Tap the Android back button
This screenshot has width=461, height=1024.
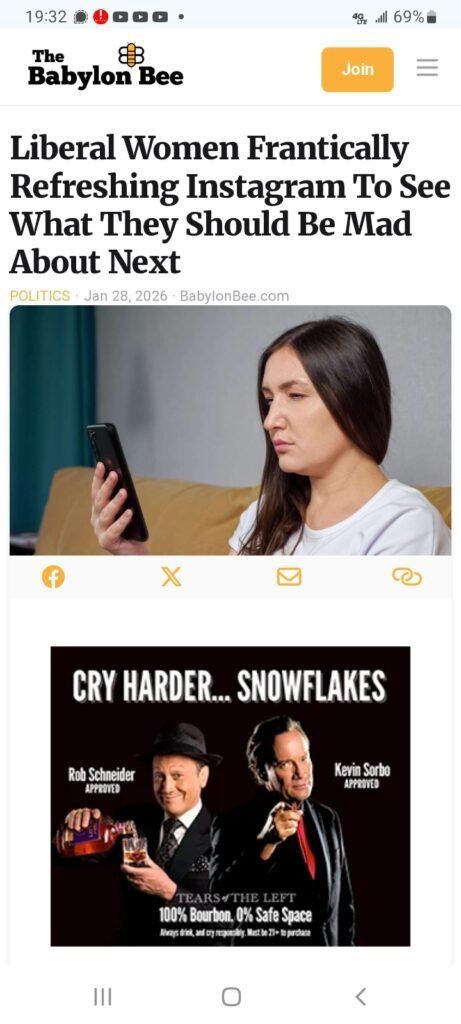(x=360, y=997)
